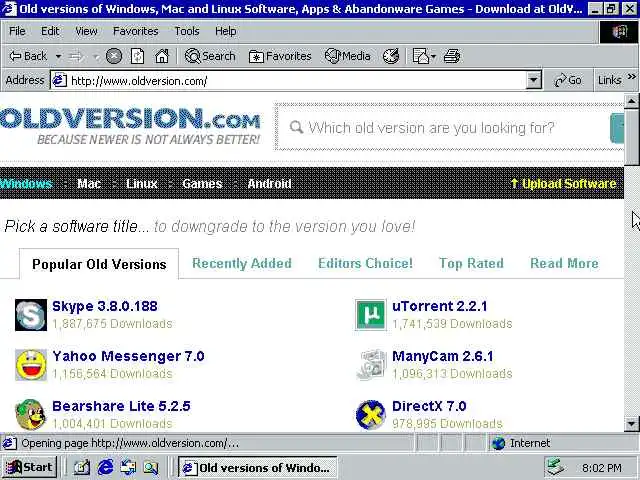Open the Edit menu
640x480 pixels.
[x=50, y=31]
